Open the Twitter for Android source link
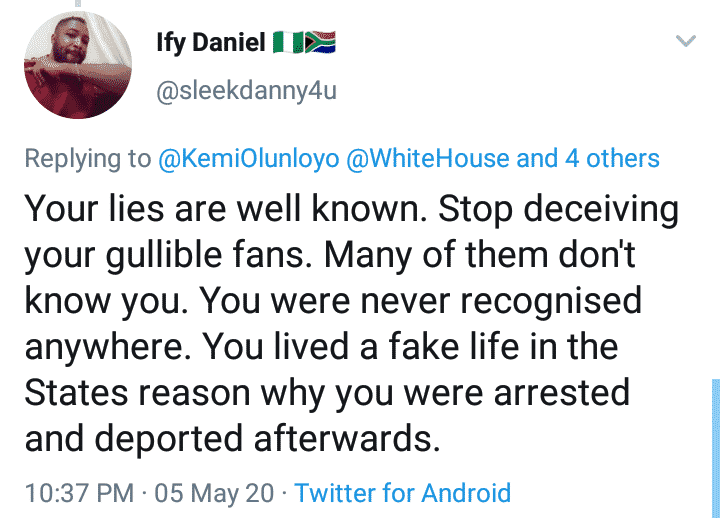 click(x=402, y=493)
